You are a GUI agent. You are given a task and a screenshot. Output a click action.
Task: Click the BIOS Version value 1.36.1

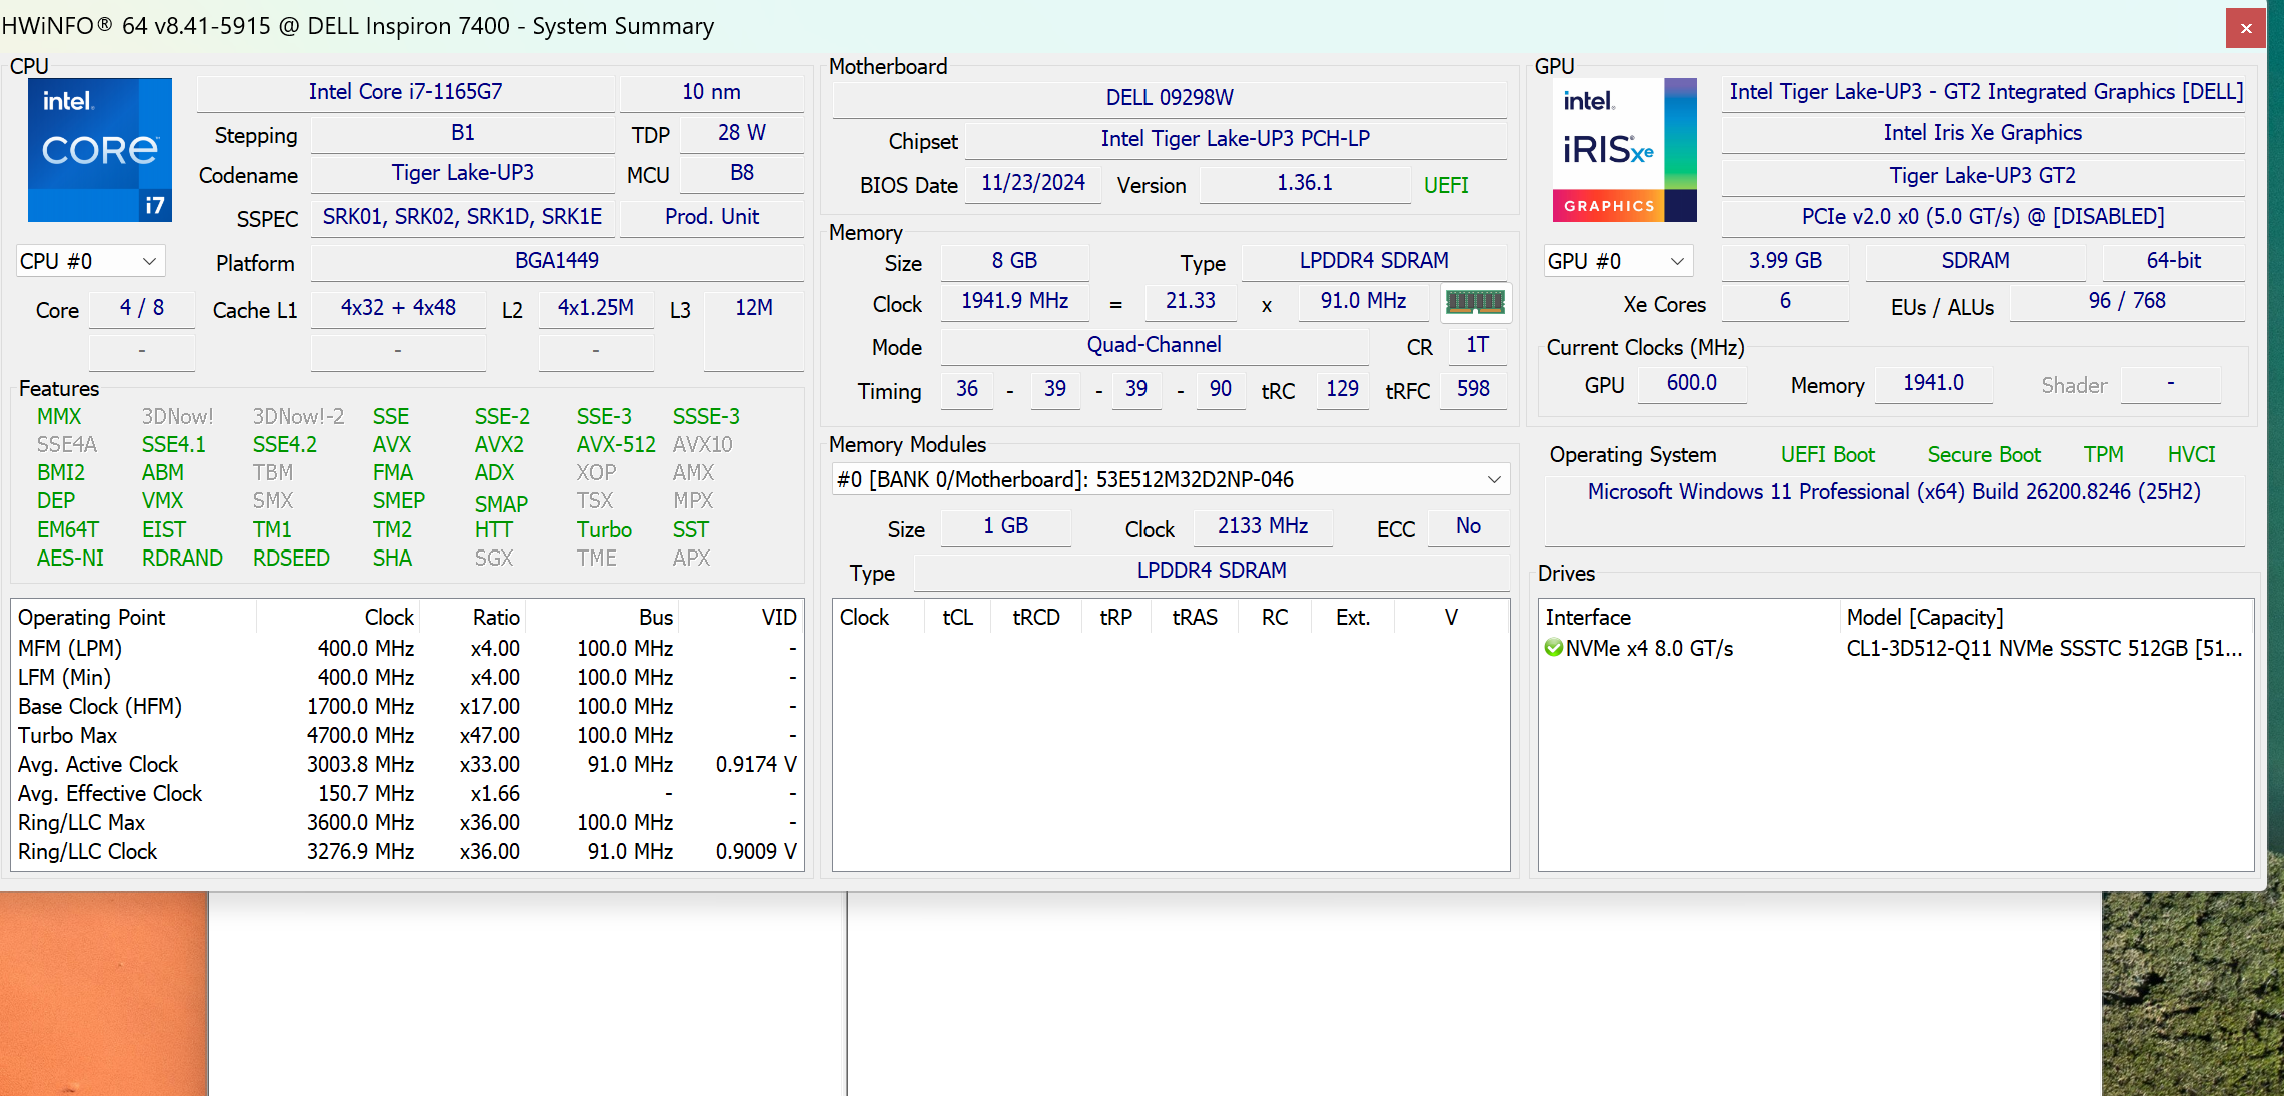point(1305,183)
